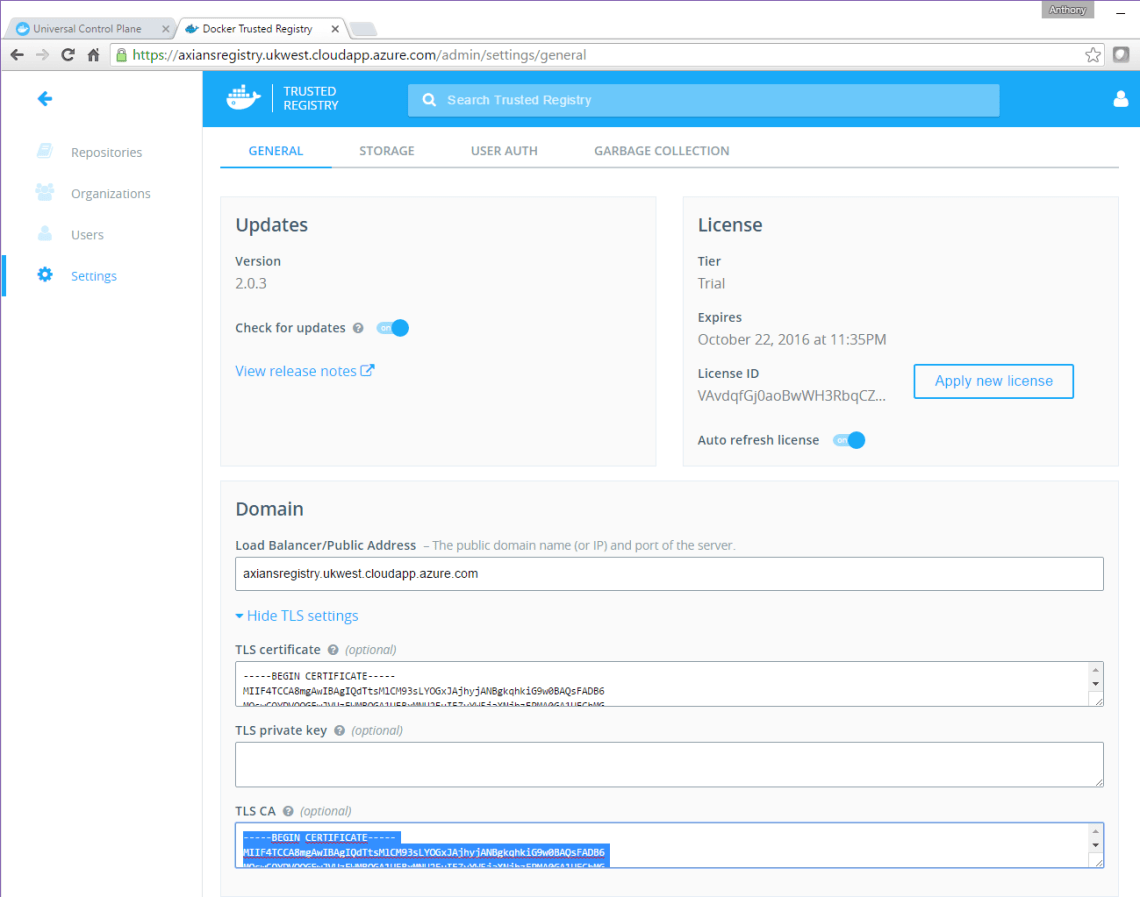
Task: Go to Users in sidebar
Action: [87, 235]
